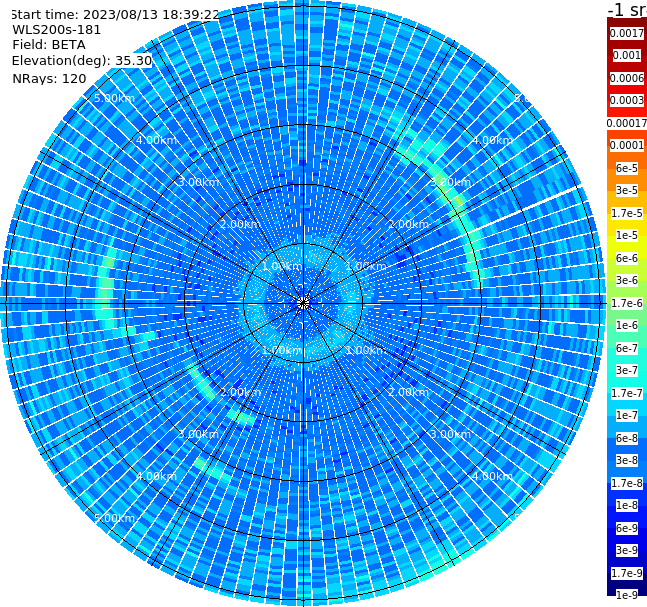647x607 pixels.
Task: Click the 1.7e-8 colorbar label
Action: point(627,483)
